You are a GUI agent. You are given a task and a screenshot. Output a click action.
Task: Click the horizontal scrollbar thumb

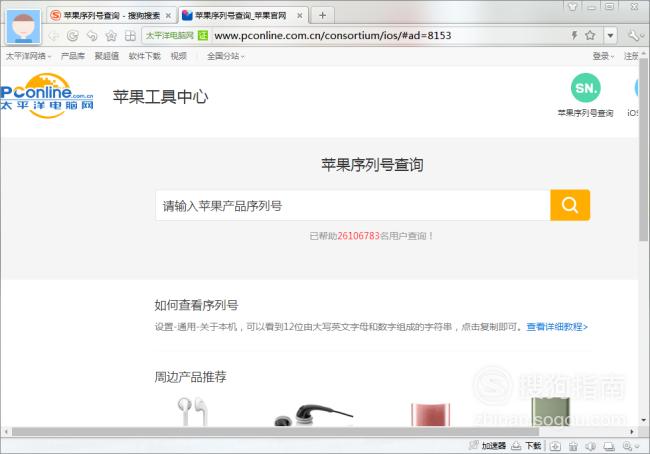click(x=275, y=432)
